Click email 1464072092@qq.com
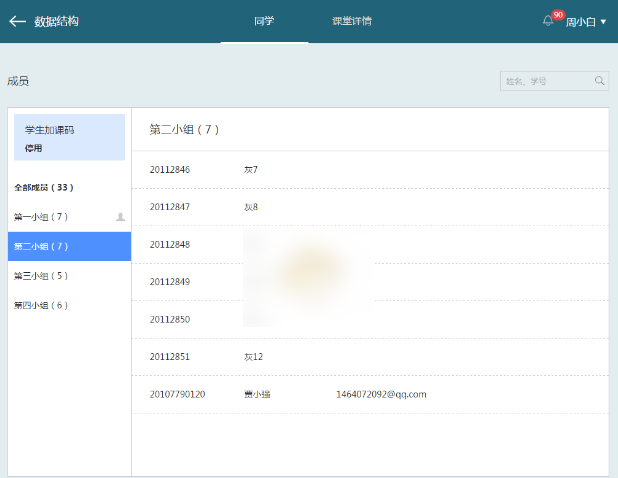Screen dimensions: 618x478 [x=381, y=394]
